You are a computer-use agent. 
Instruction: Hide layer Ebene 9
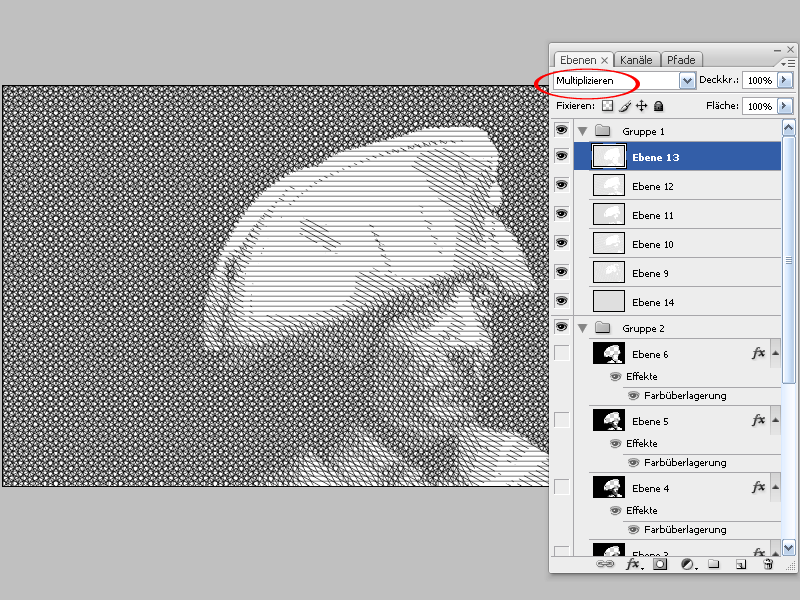(562, 272)
